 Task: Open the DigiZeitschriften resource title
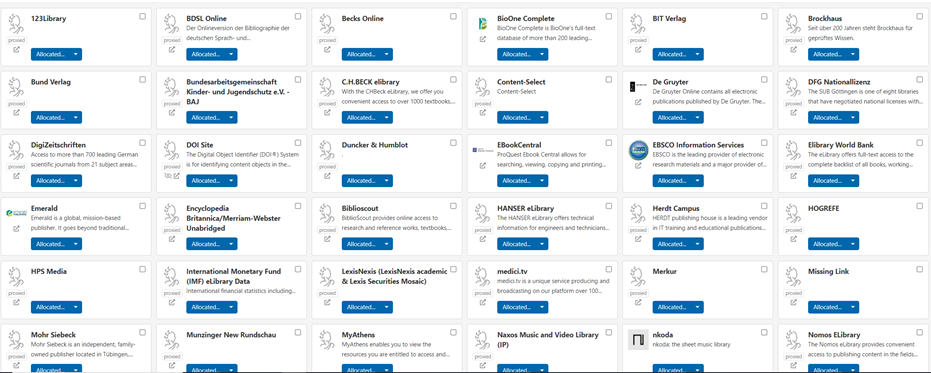(58, 145)
